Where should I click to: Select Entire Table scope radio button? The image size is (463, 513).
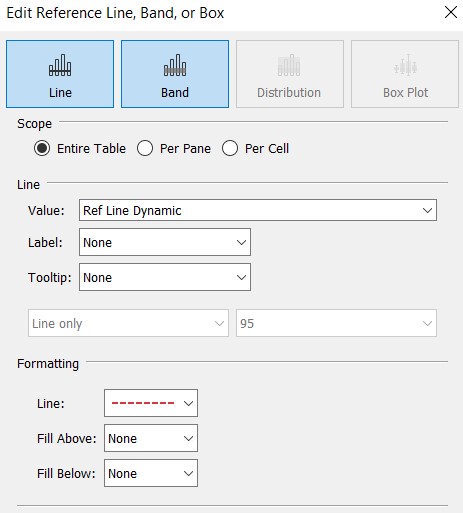point(42,148)
